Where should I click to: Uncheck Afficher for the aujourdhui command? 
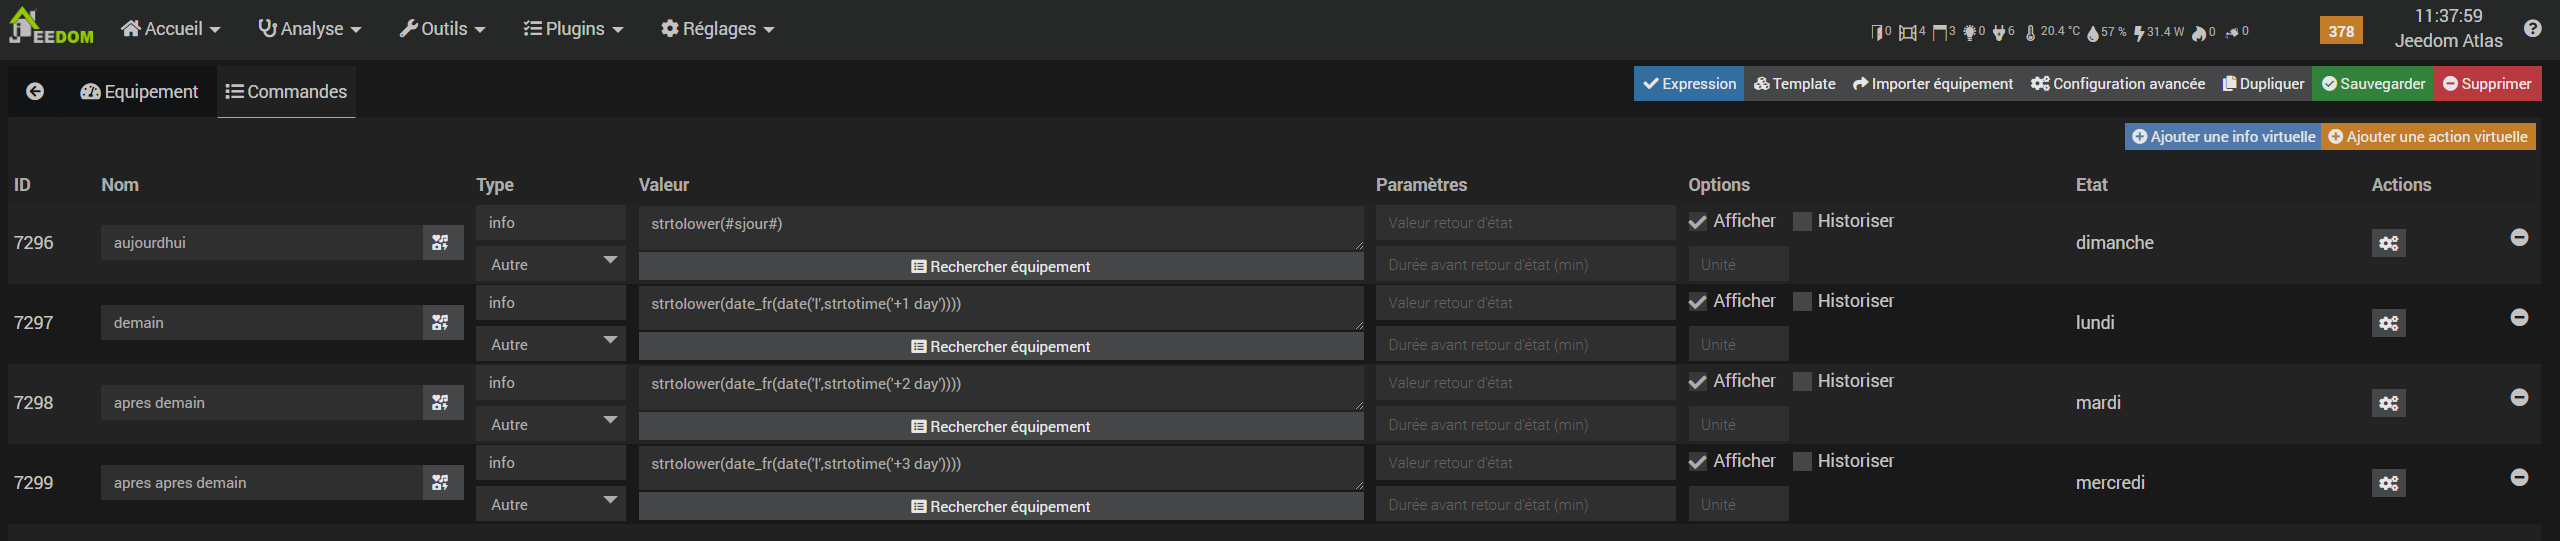[x=1698, y=222]
